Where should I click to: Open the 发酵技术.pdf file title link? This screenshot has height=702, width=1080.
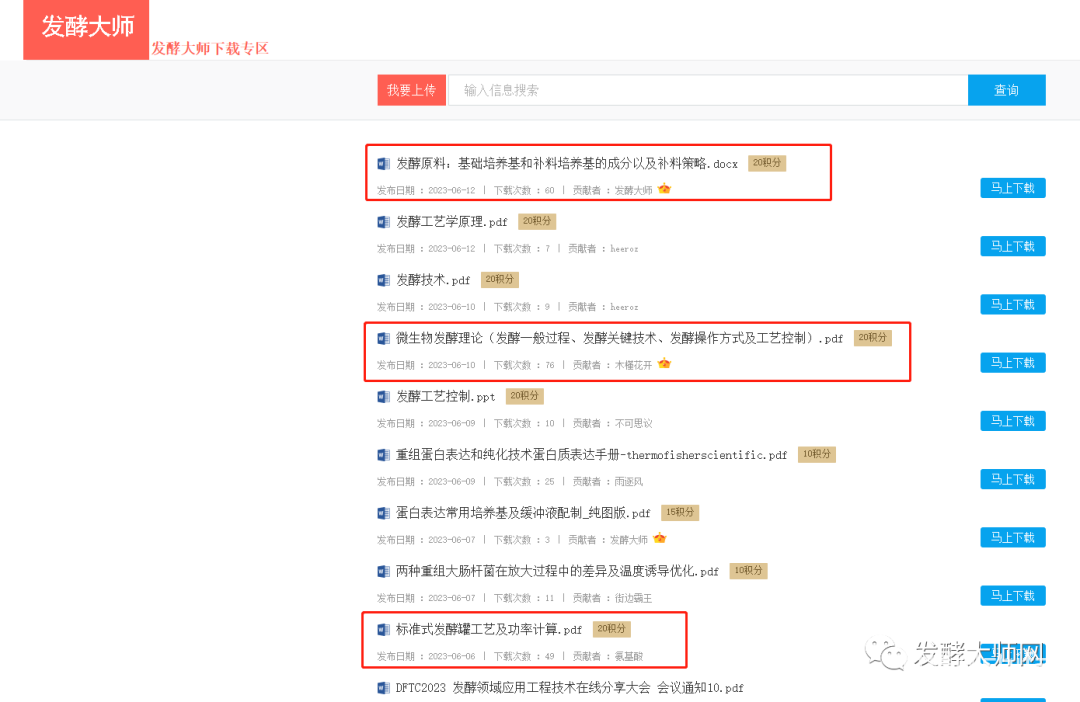(x=433, y=280)
